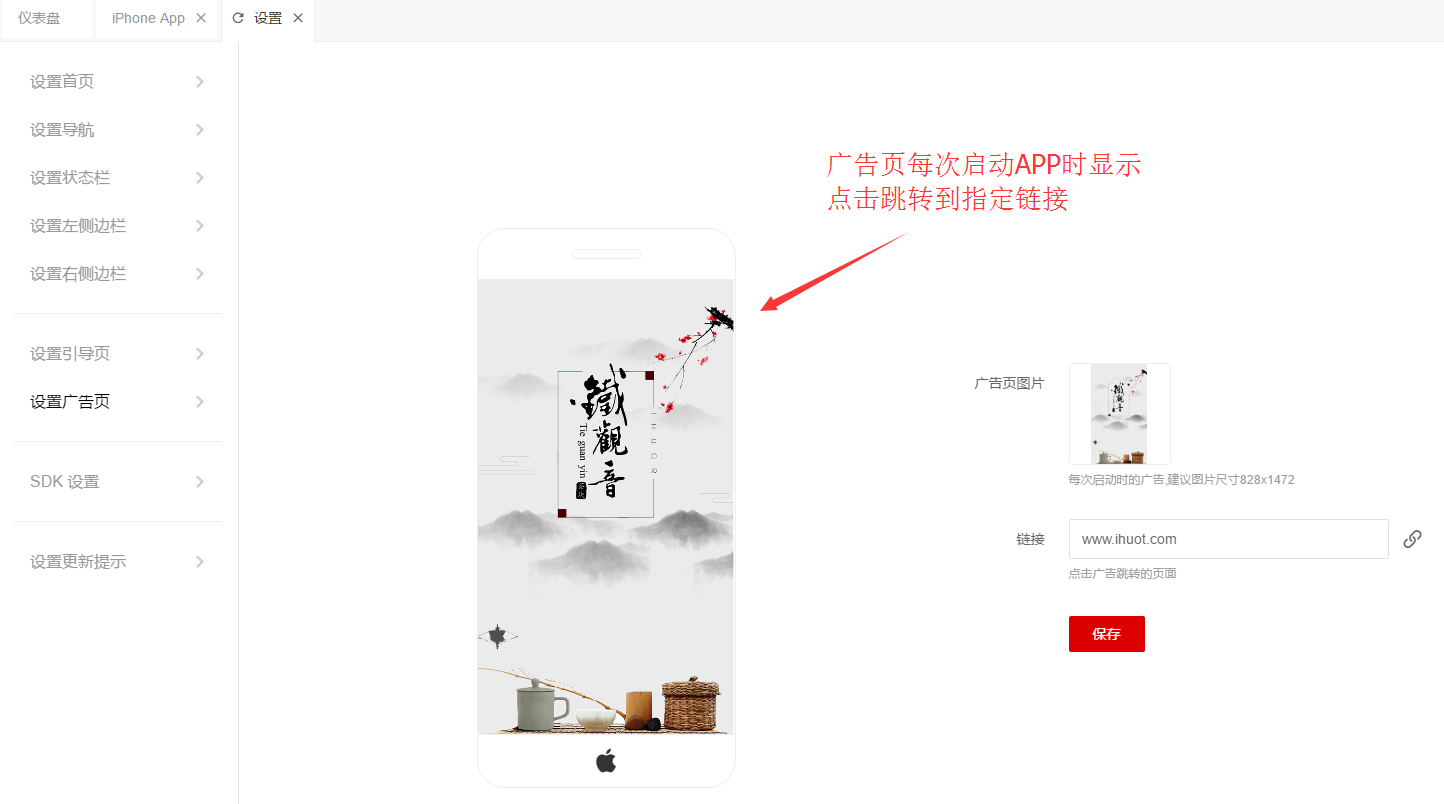Click the 广告页图片 upload thumbnail
The height and width of the screenshot is (804, 1444).
pyautogui.click(x=1119, y=414)
